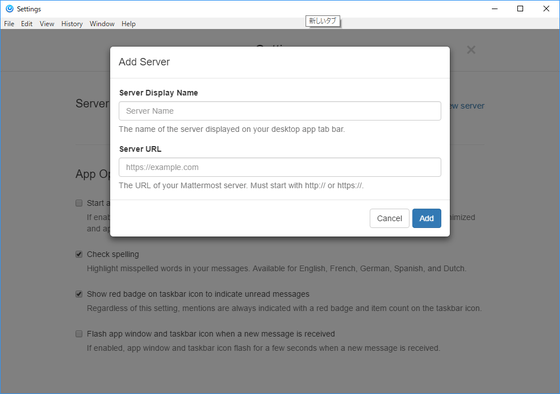Confirm with the blue Add button
Screen dimensions: 560x394
pyautogui.click(x=426, y=218)
